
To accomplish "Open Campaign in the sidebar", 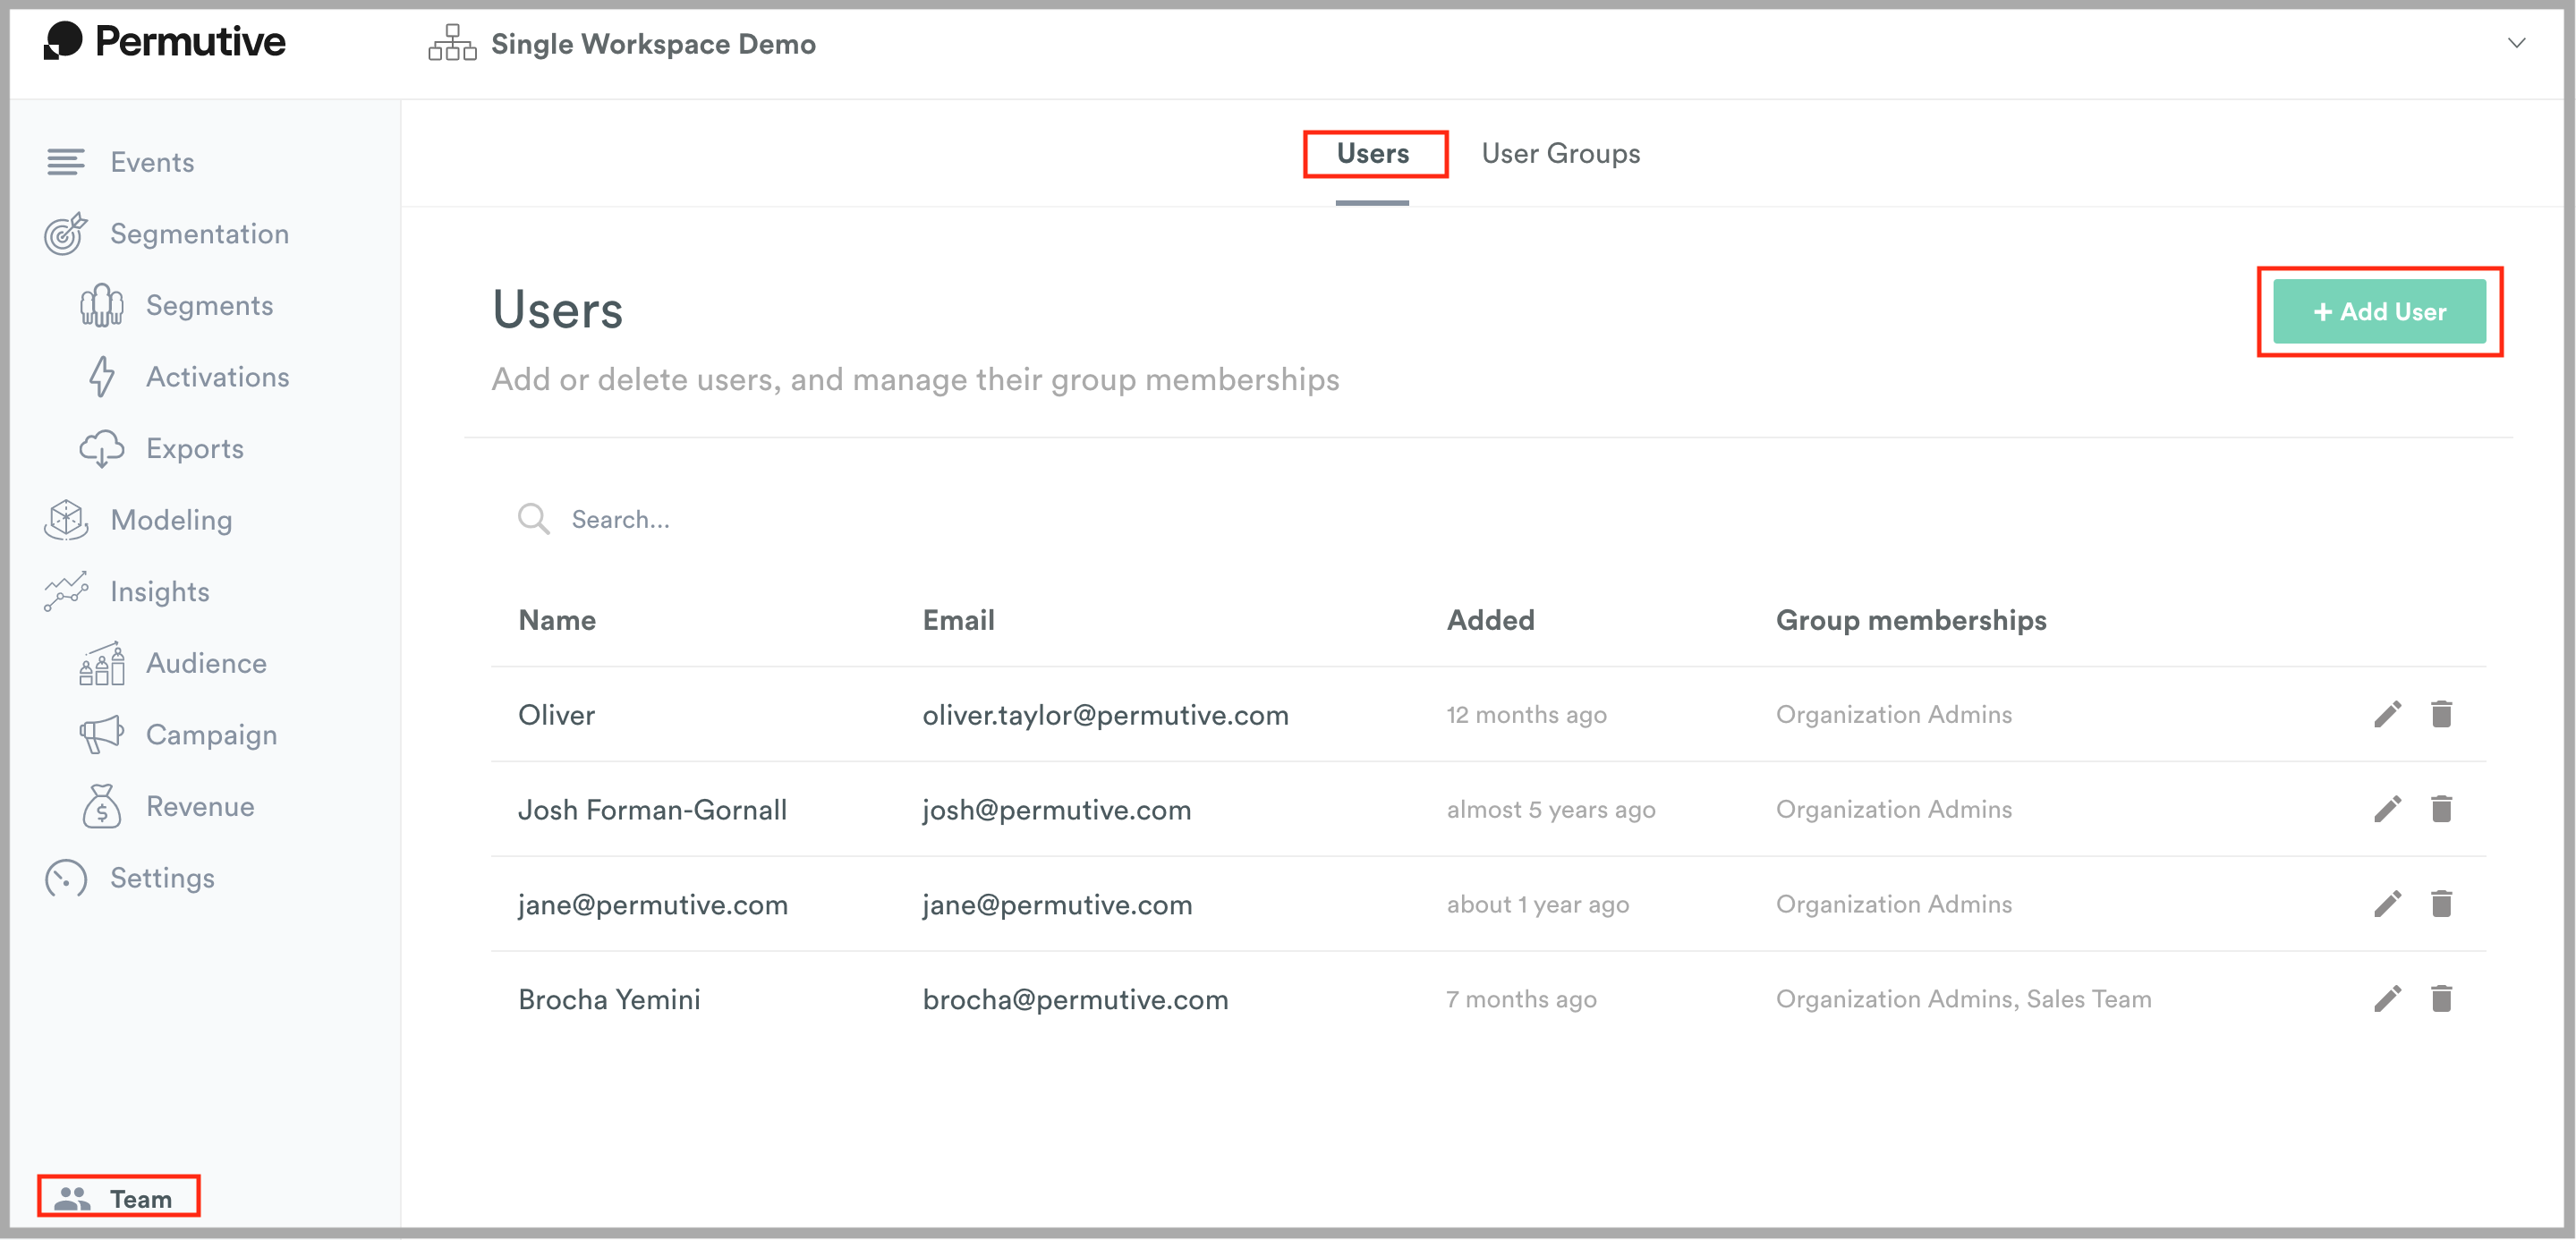I will click(x=211, y=735).
